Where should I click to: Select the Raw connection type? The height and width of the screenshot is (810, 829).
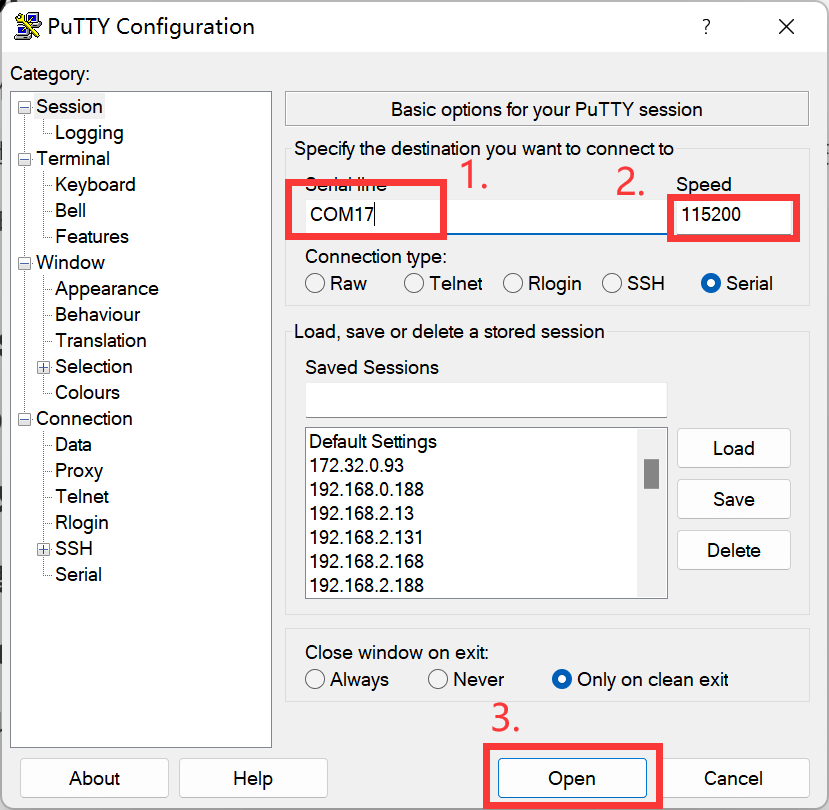(x=314, y=283)
